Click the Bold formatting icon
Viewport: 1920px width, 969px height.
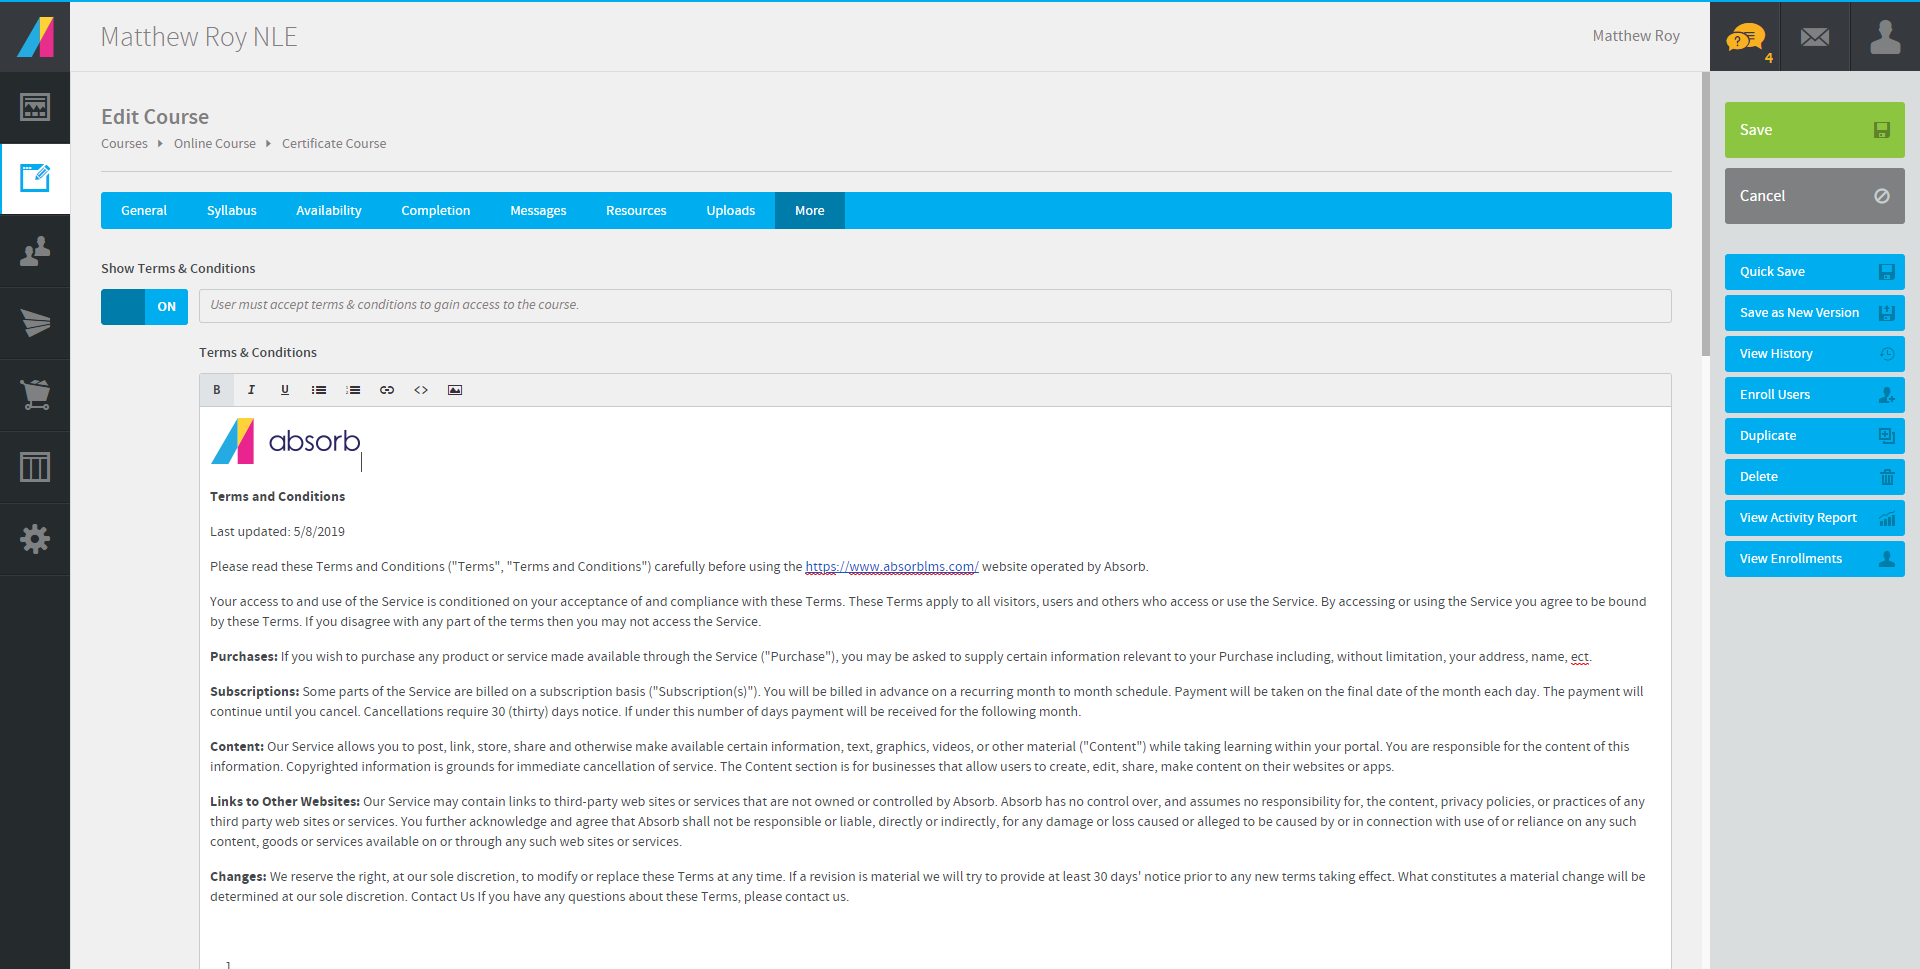click(x=217, y=390)
